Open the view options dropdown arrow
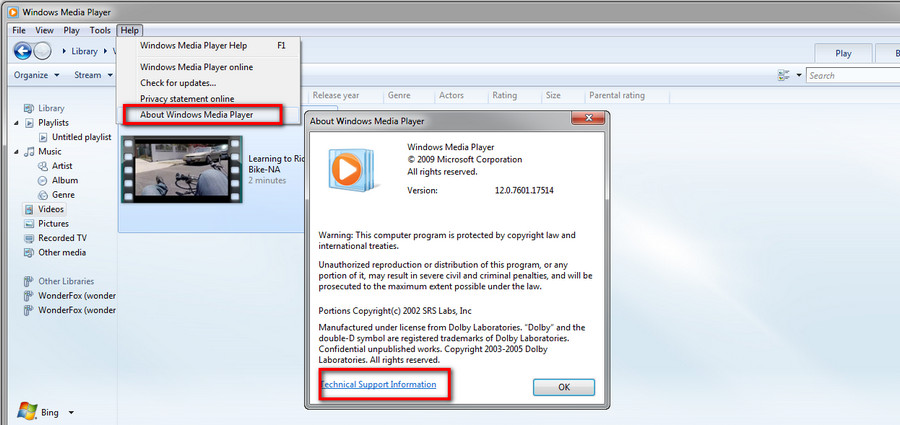 click(x=798, y=75)
